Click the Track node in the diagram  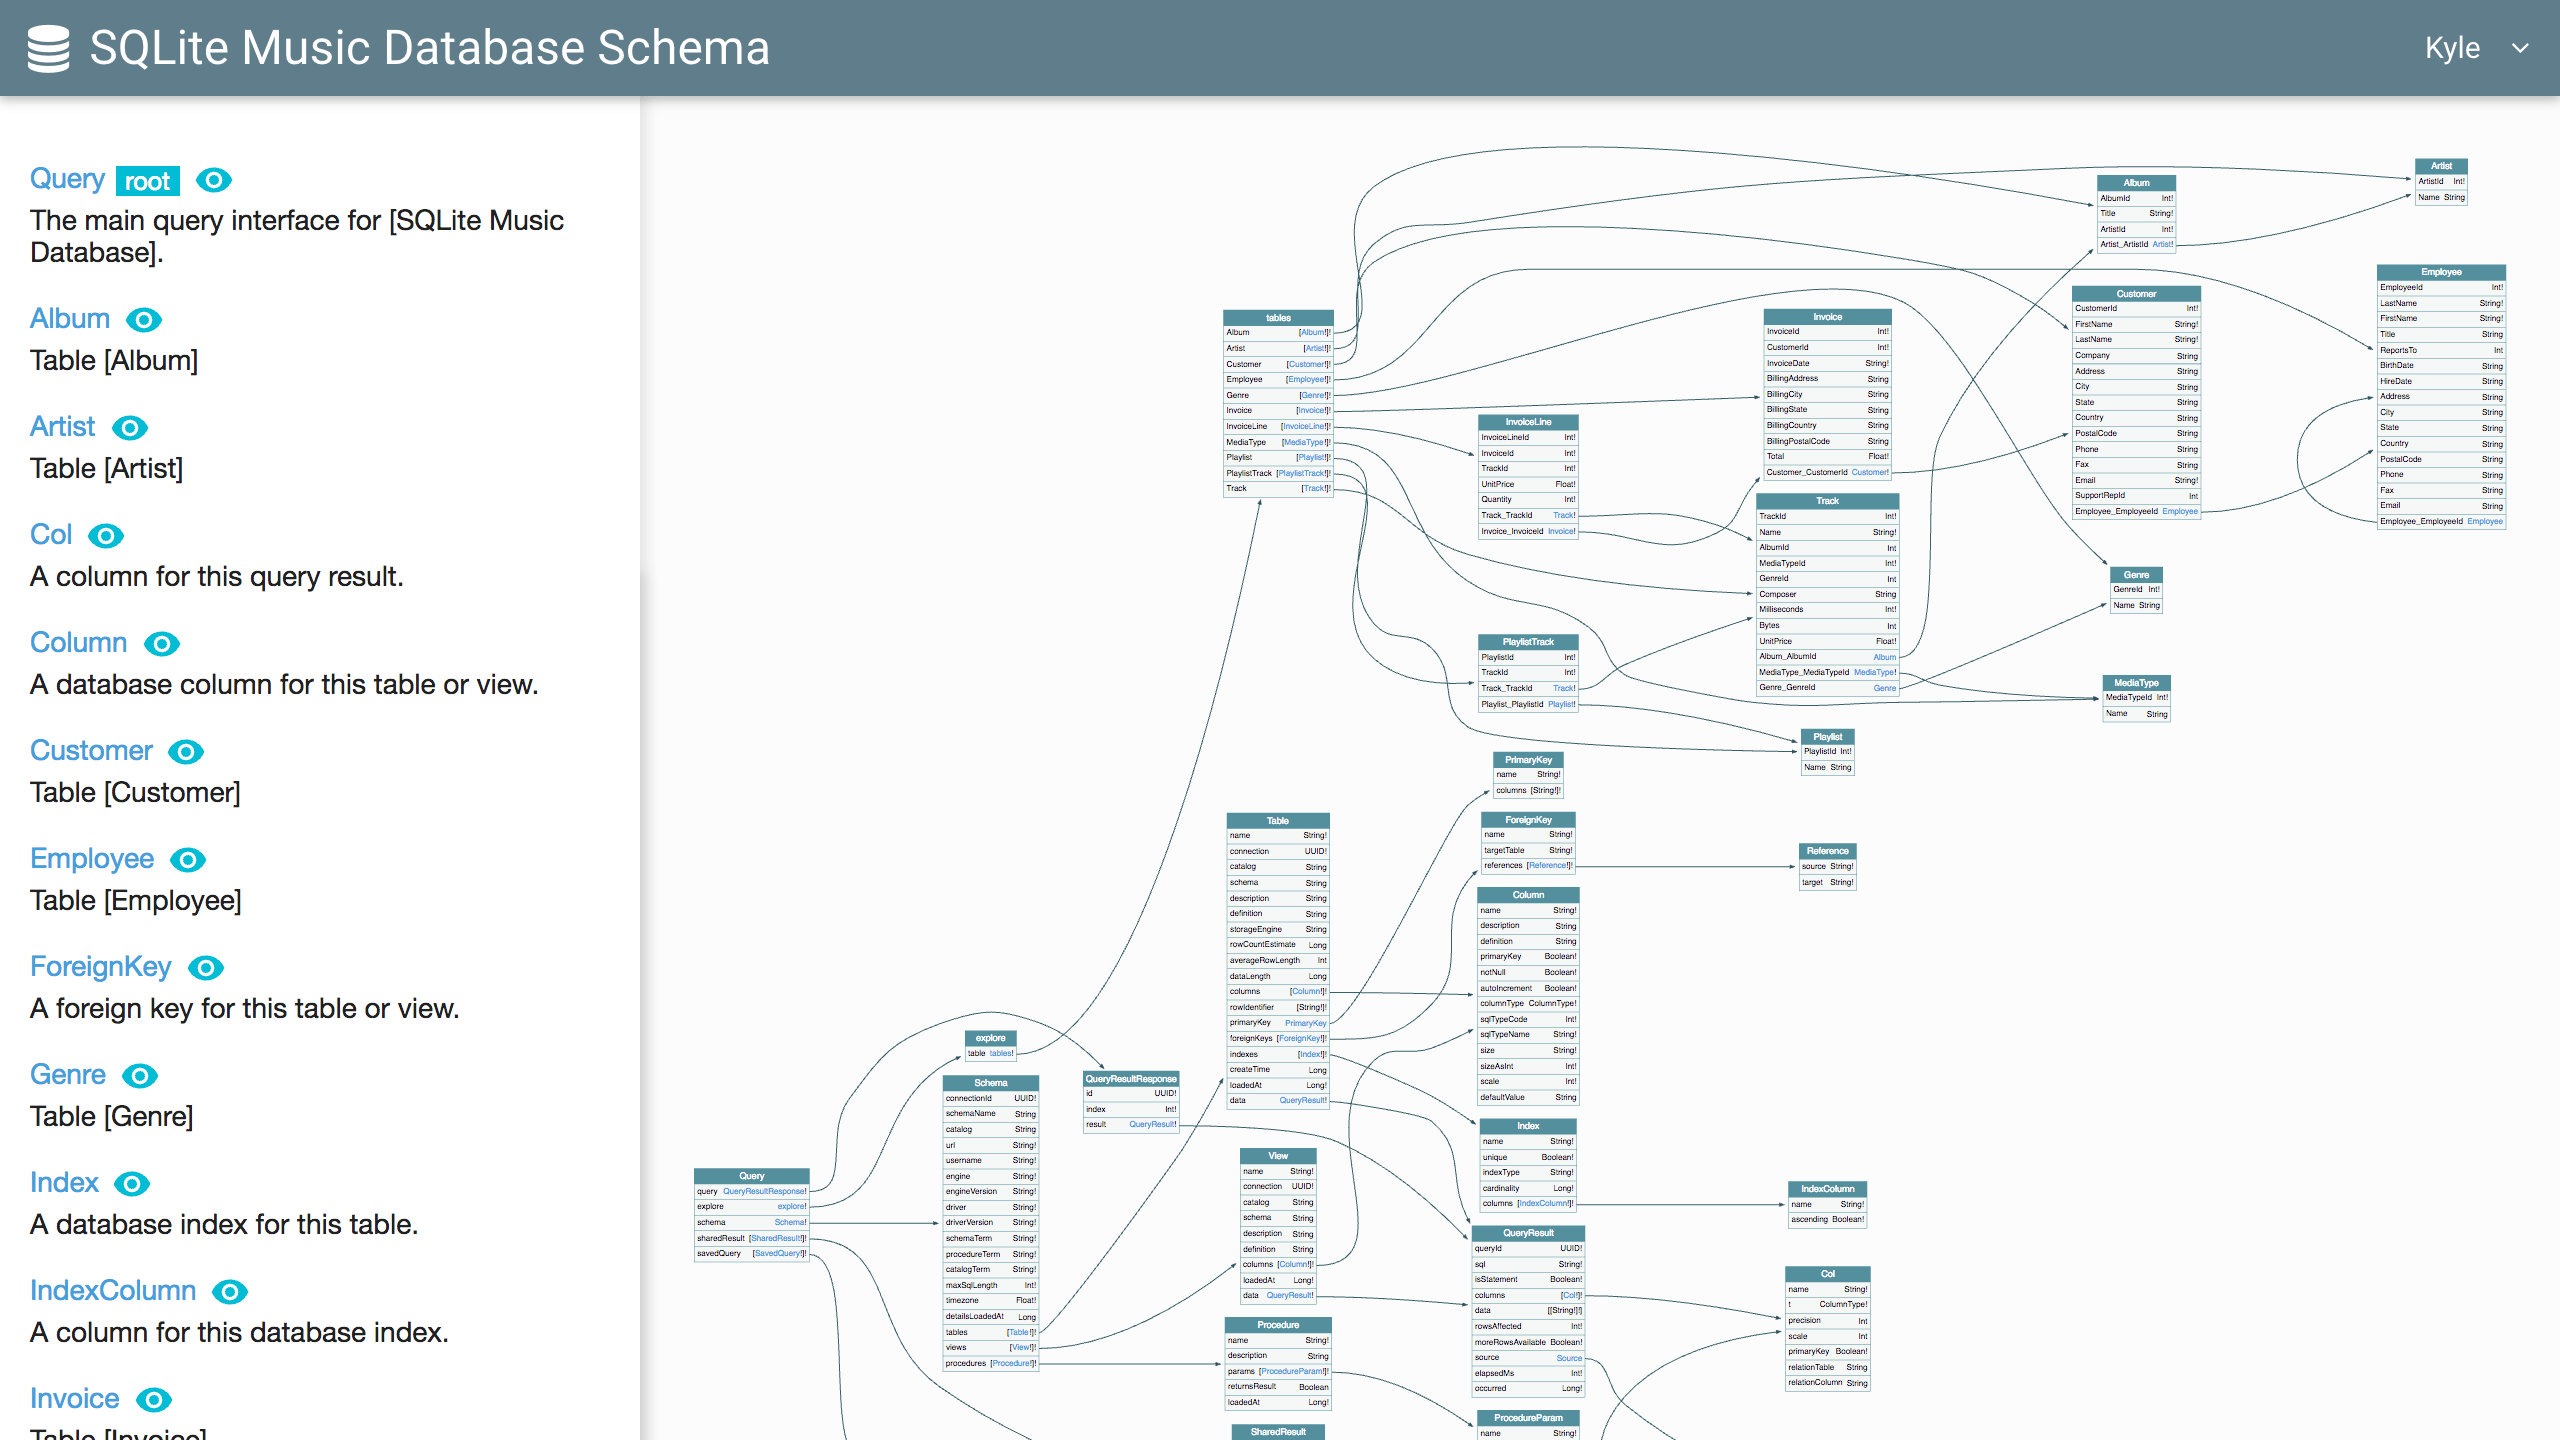1827,501
